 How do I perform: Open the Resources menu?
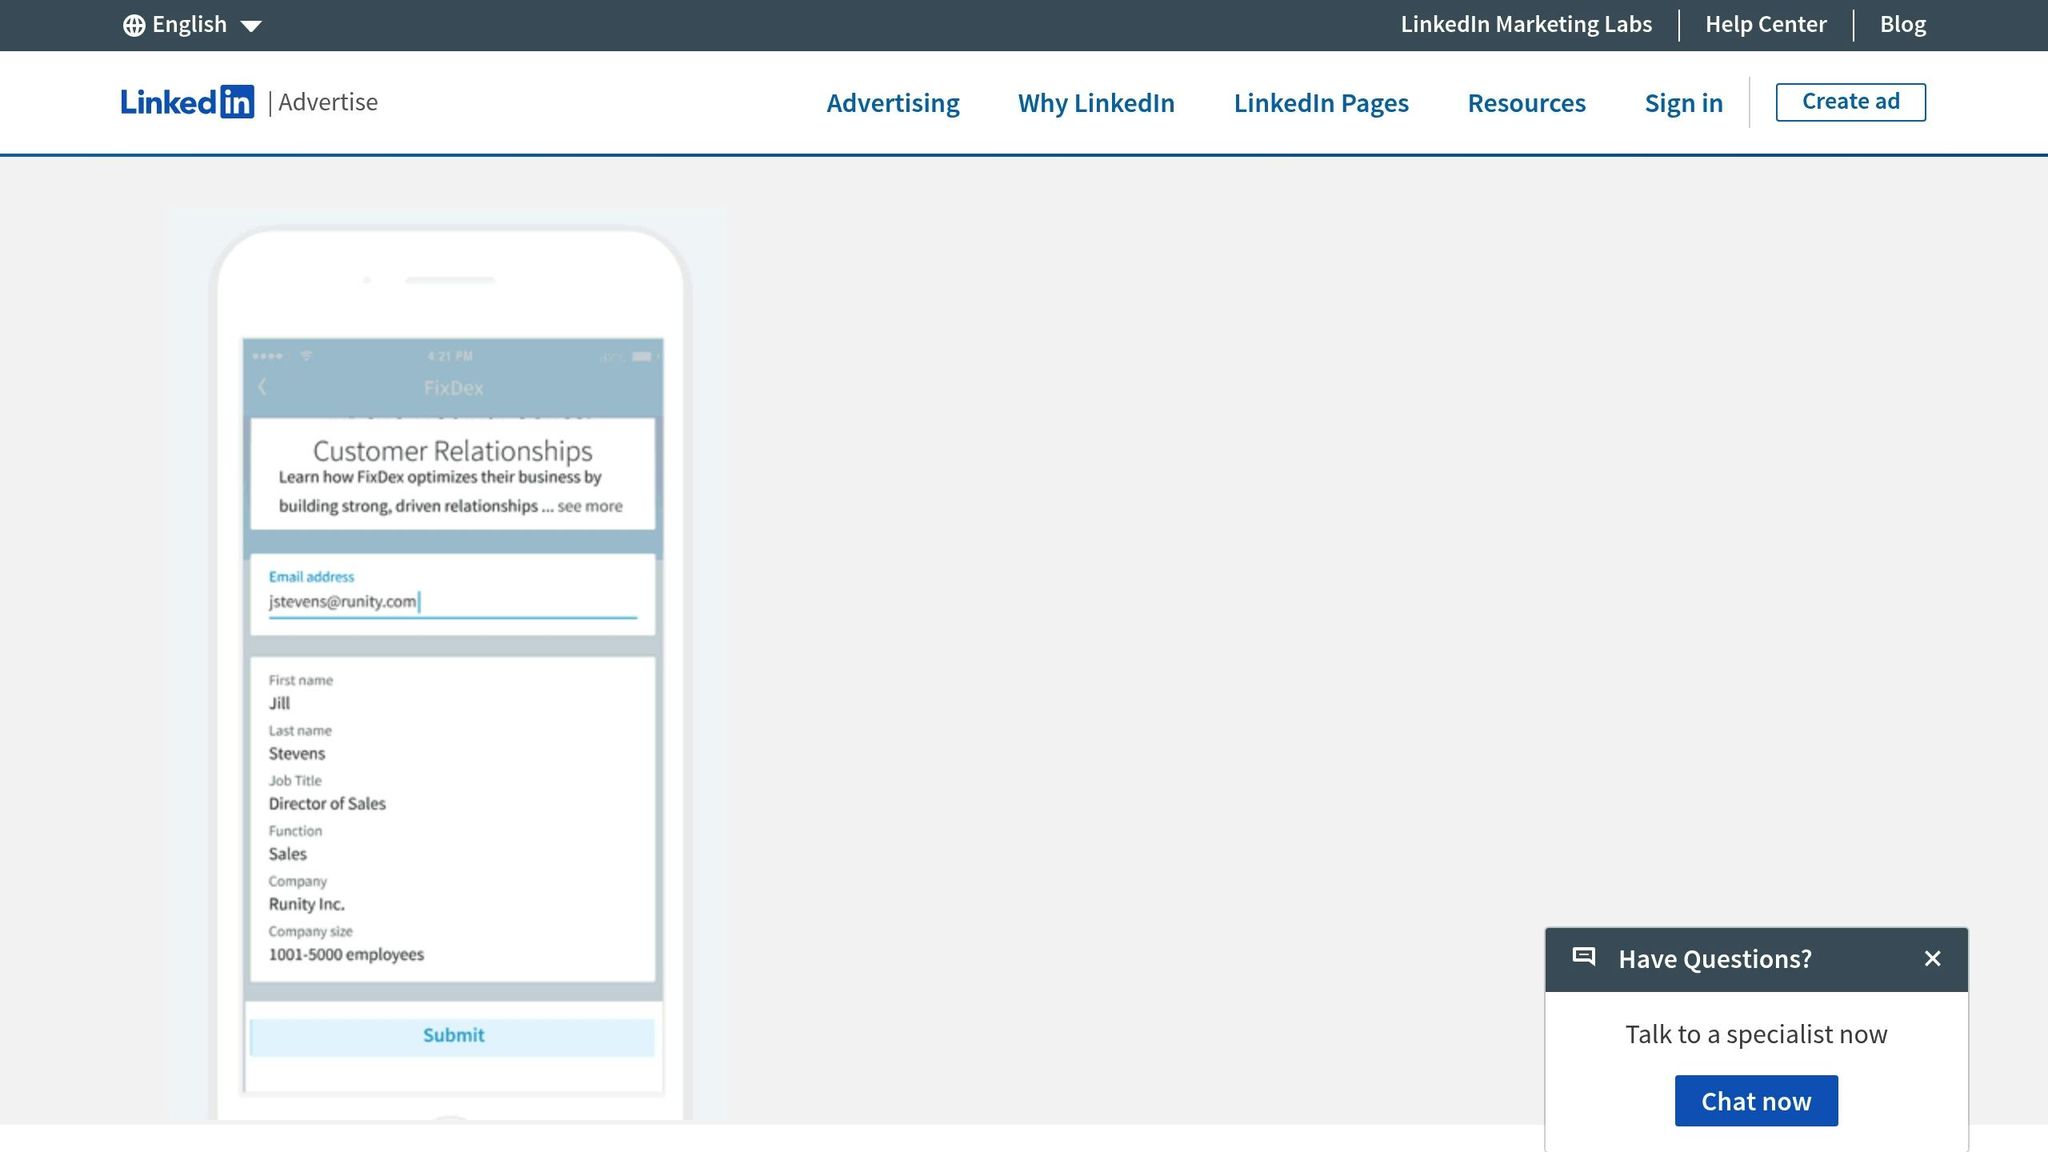point(1526,103)
